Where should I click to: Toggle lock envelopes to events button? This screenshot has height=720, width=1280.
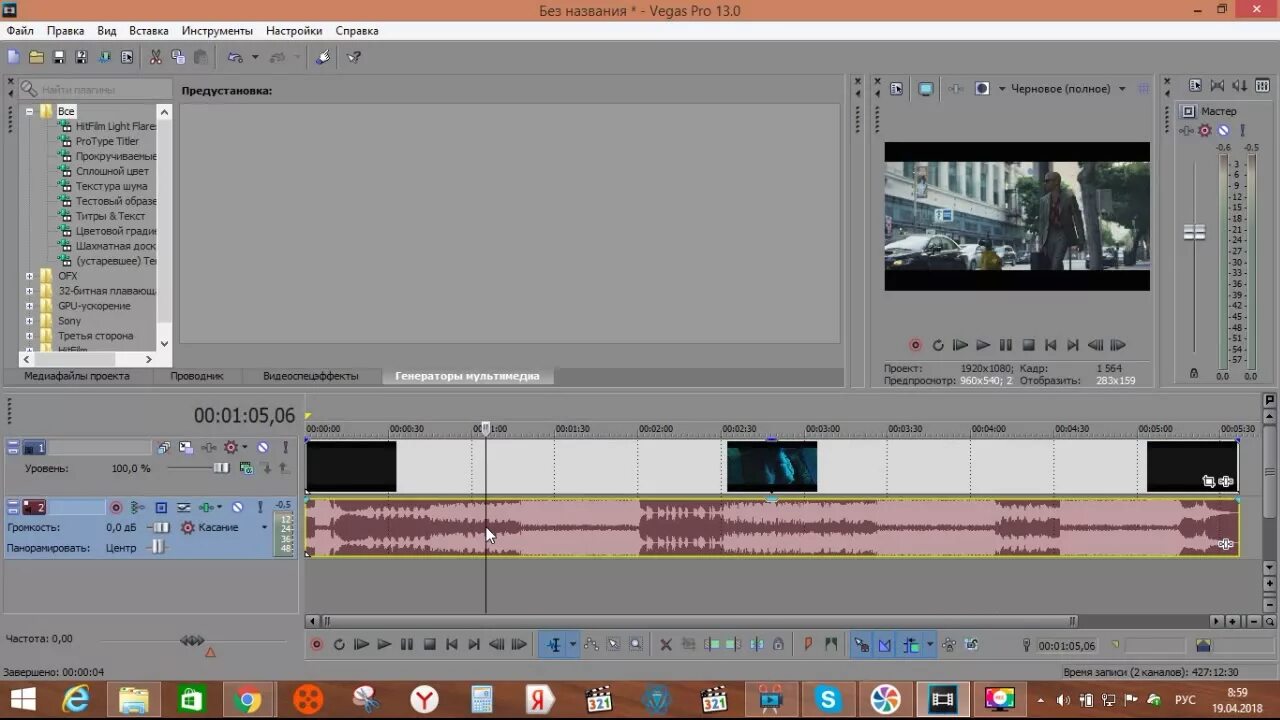[949, 645]
